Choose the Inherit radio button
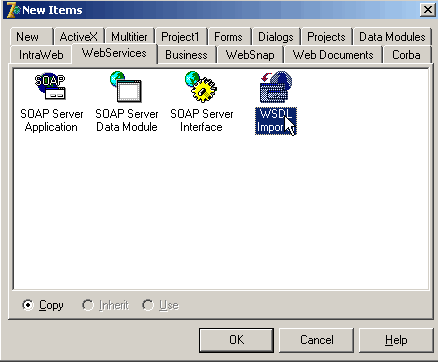The image size is (438, 362). click(x=88, y=305)
